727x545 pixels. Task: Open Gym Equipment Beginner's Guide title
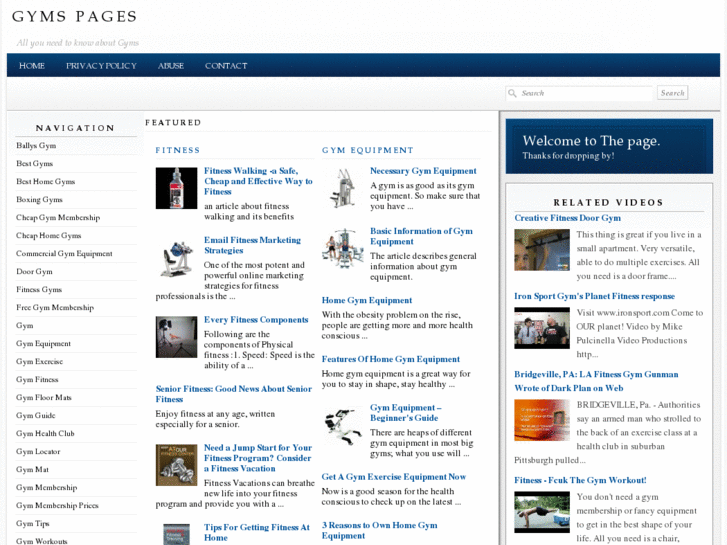pyautogui.click(x=406, y=413)
